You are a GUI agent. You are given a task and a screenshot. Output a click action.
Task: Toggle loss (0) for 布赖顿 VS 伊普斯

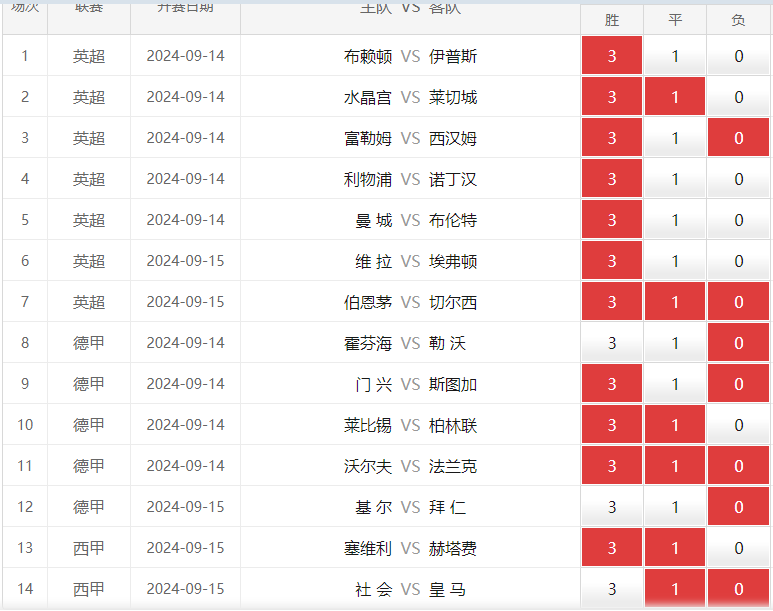(x=738, y=55)
